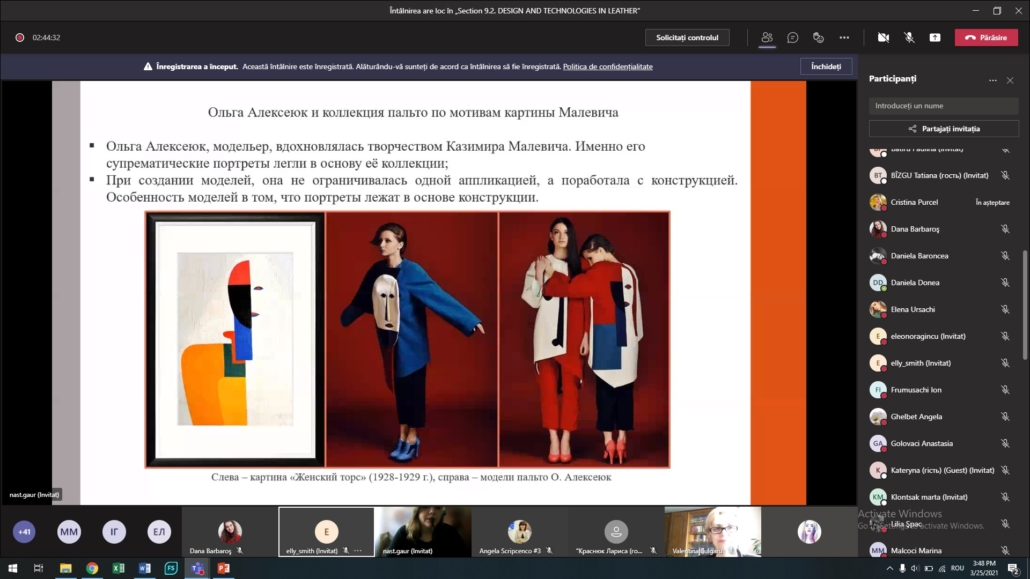This screenshot has height=579, width=1030.
Task: Click the ЕЛ participant avatar
Action: click(x=159, y=532)
